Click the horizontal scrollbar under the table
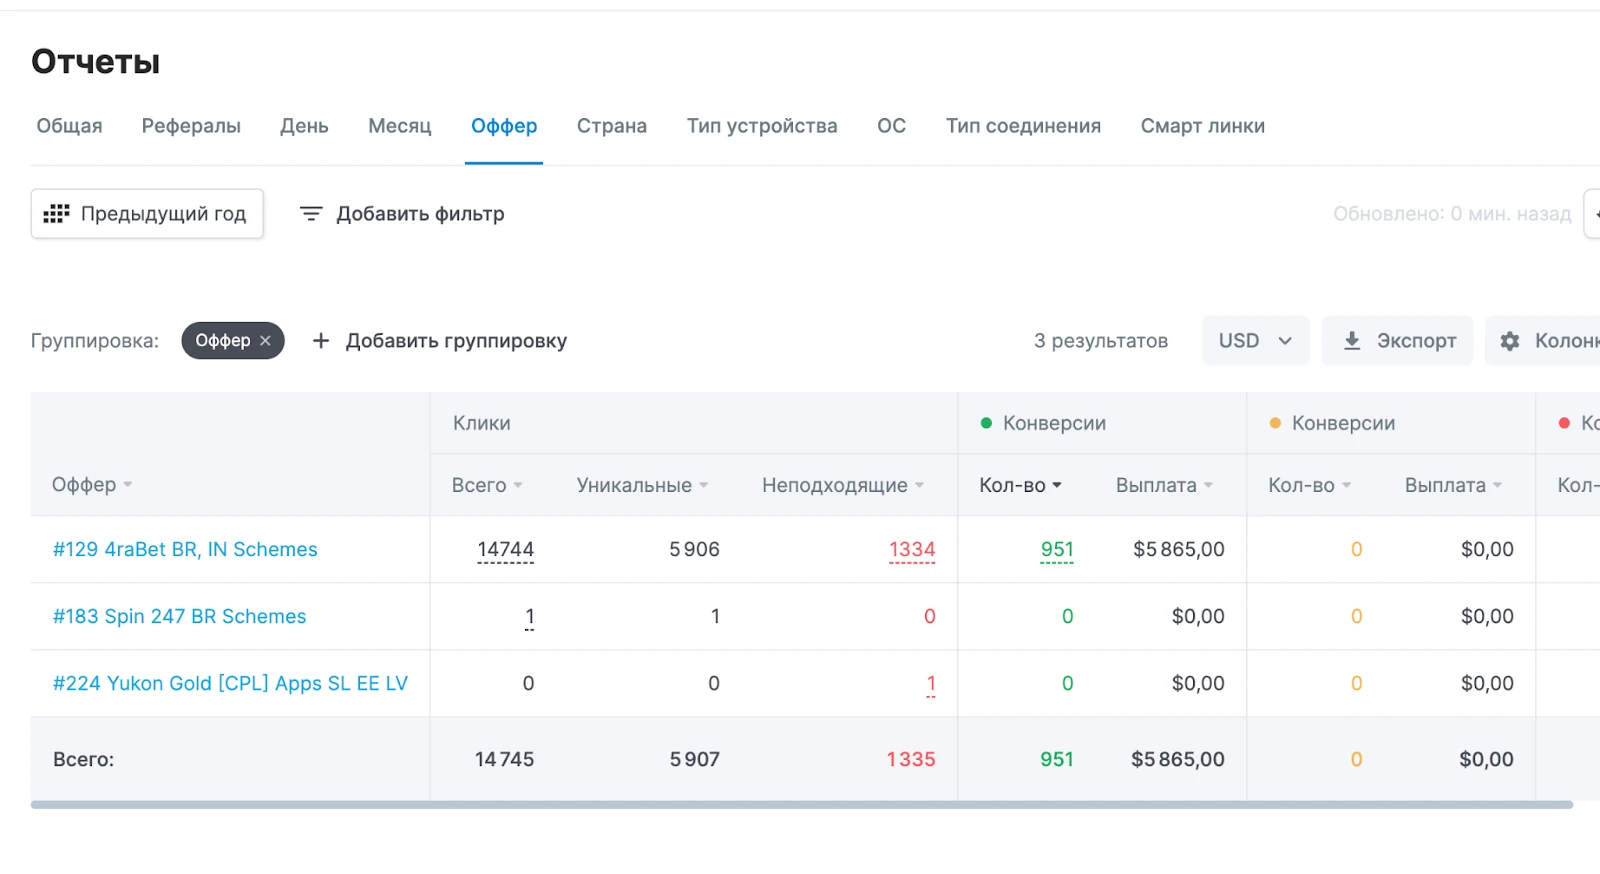The width and height of the screenshot is (1600, 874). tap(802, 804)
